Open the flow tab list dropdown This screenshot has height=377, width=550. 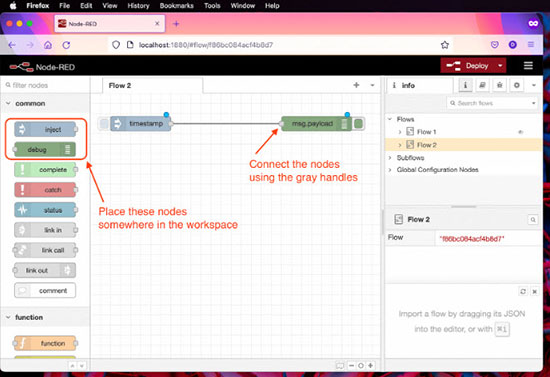(372, 85)
